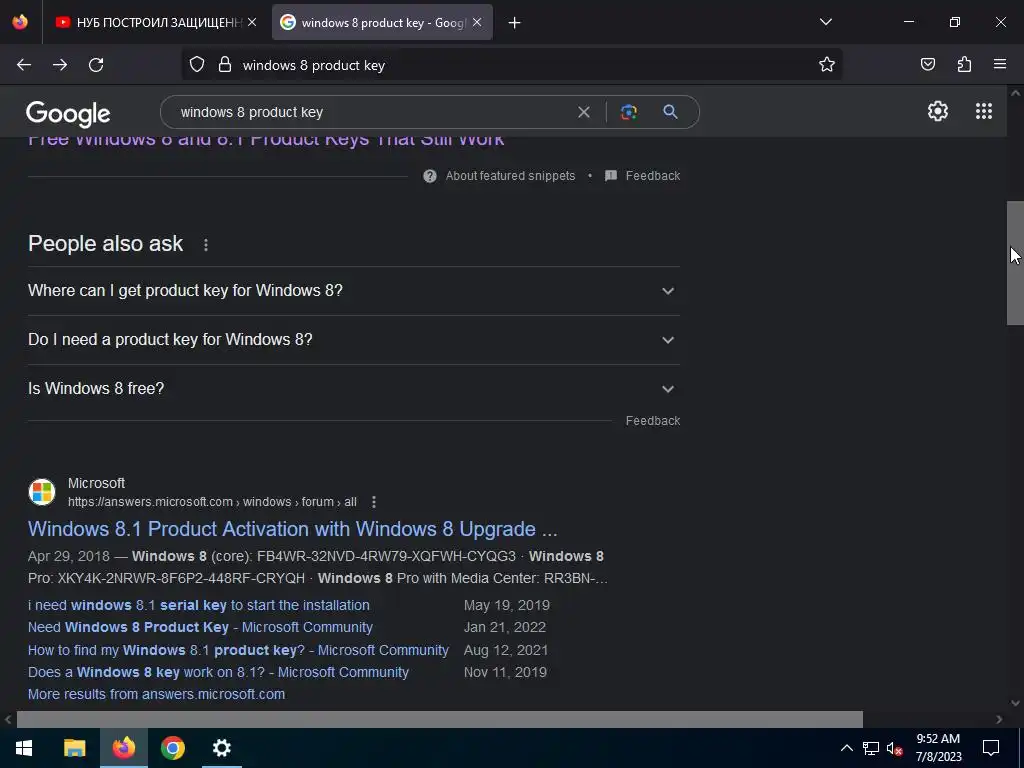1024x768 pixels.
Task: Click About featured snippets link
Action: pyautogui.click(x=510, y=176)
